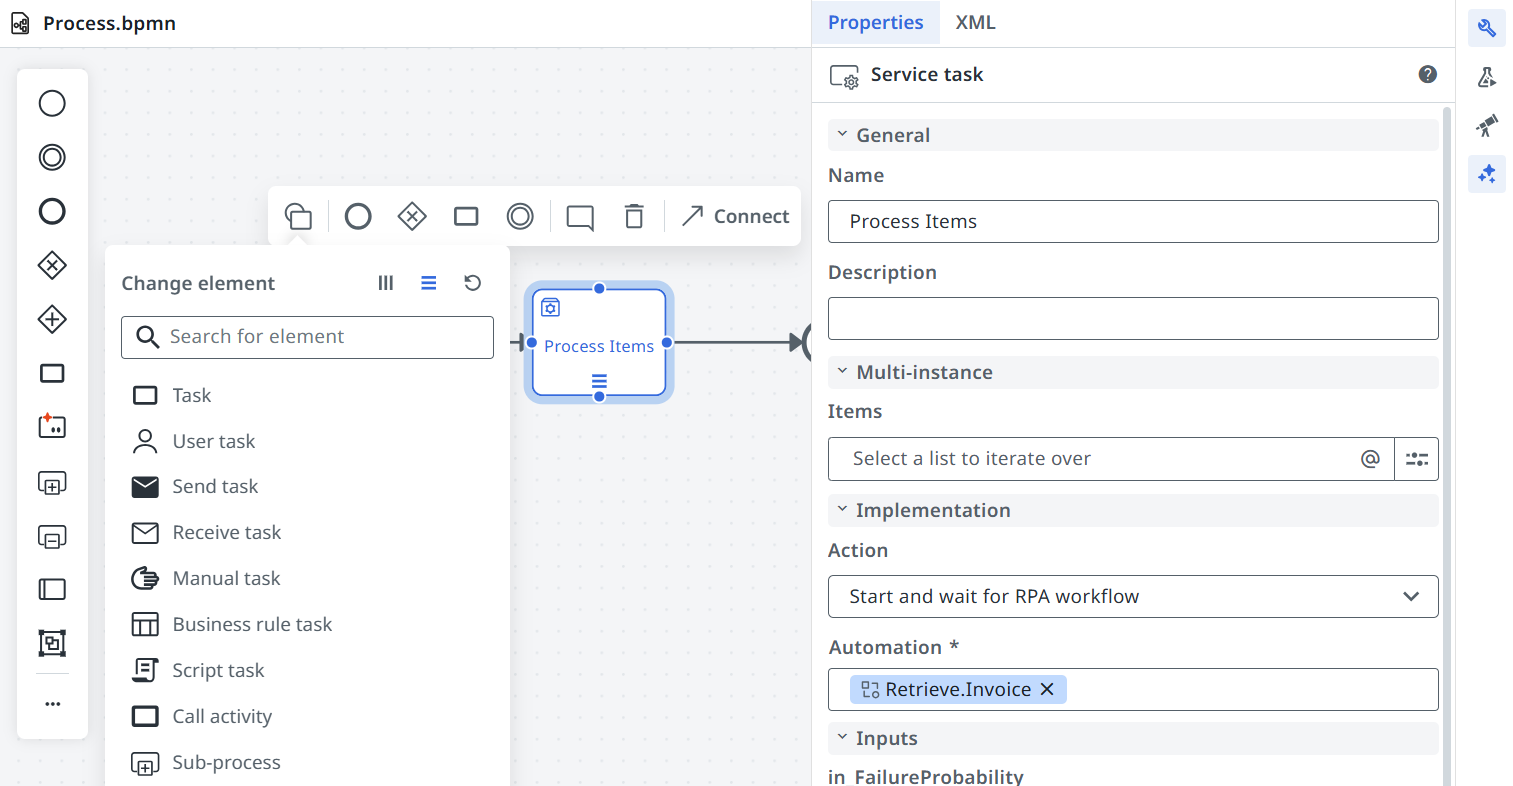Click the Search for element field
This screenshot has height=786, width=1513.
[307, 337]
